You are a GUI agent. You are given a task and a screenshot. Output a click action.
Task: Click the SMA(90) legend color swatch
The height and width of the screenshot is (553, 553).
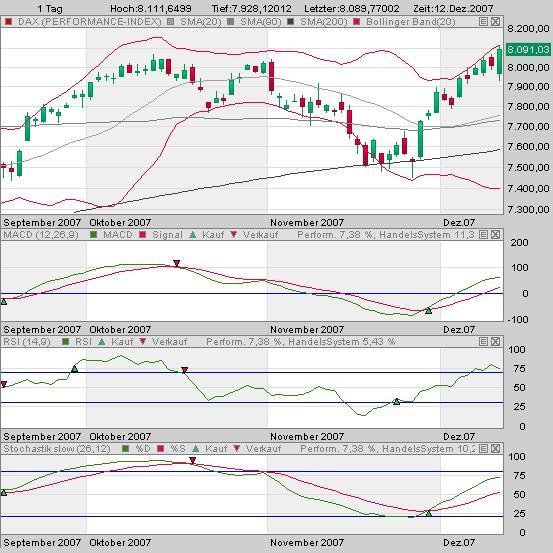coord(231,22)
